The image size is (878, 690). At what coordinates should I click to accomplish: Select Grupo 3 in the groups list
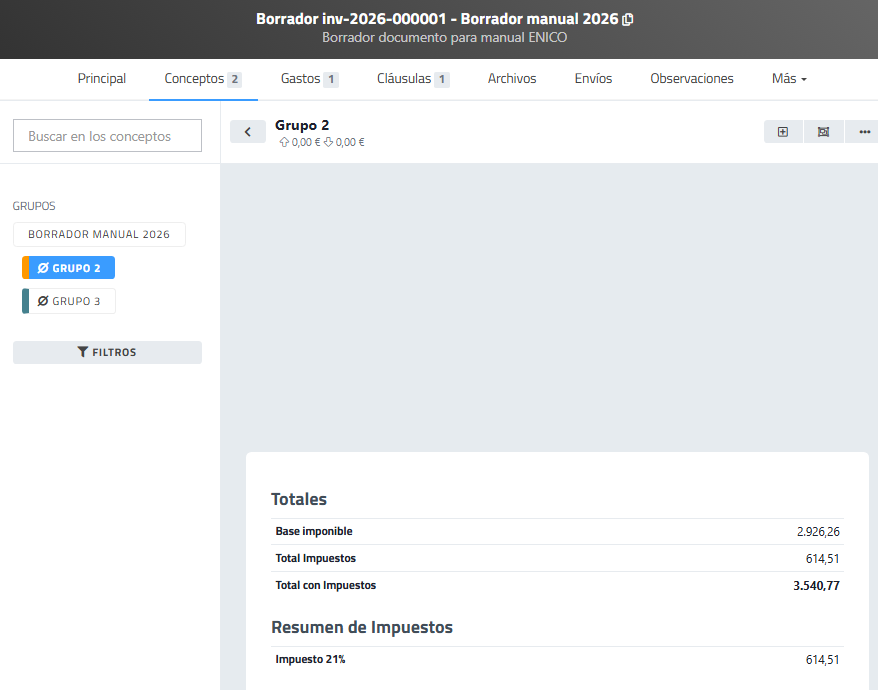[72, 301]
